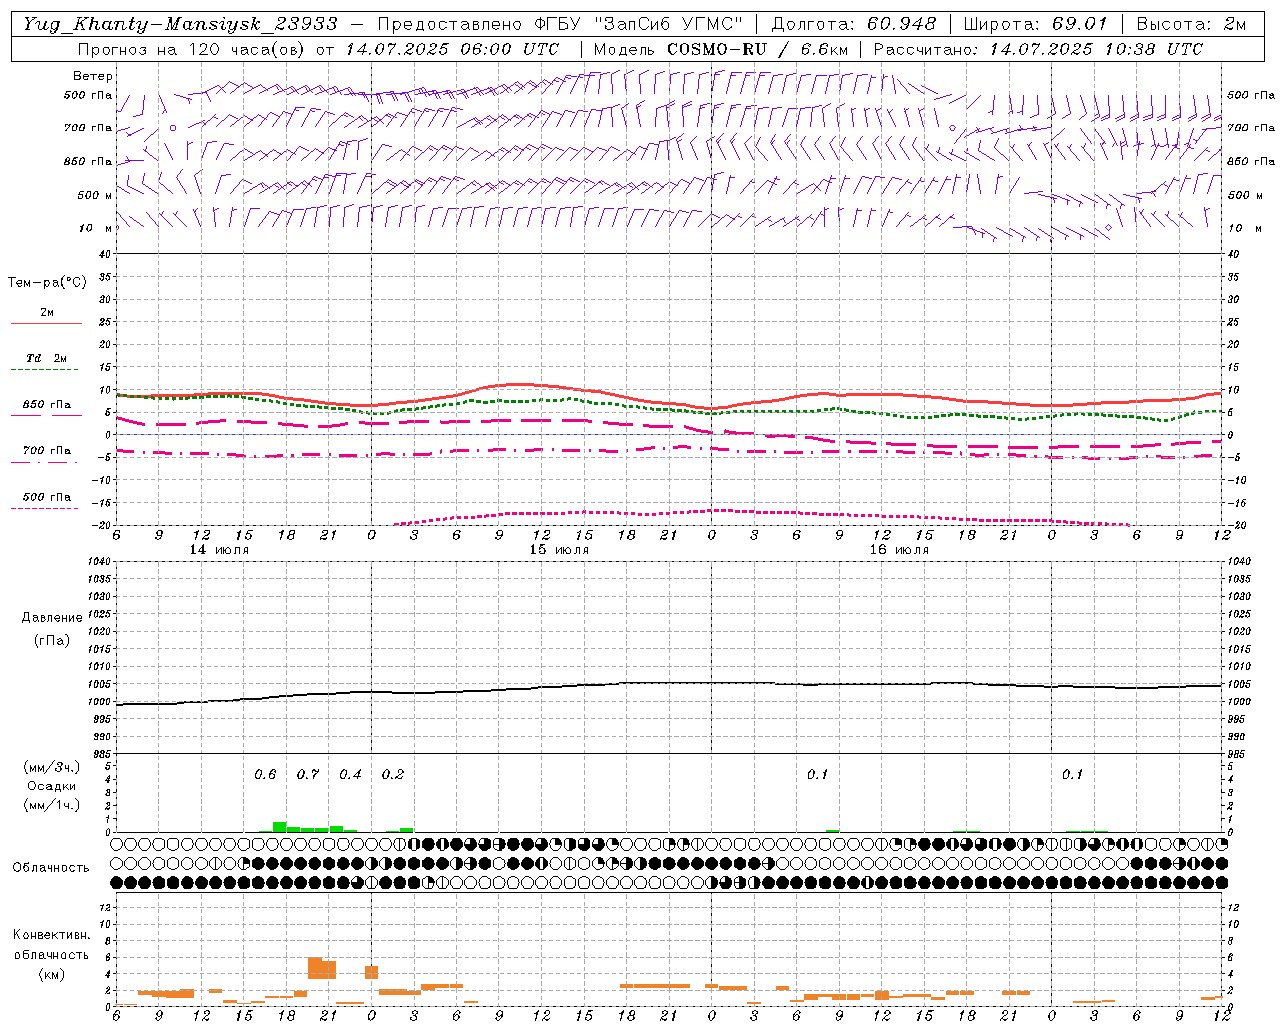Click the Ветер panel label
The height and width of the screenshot is (1024, 1280).
pyautogui.click(x=93, y=76)
